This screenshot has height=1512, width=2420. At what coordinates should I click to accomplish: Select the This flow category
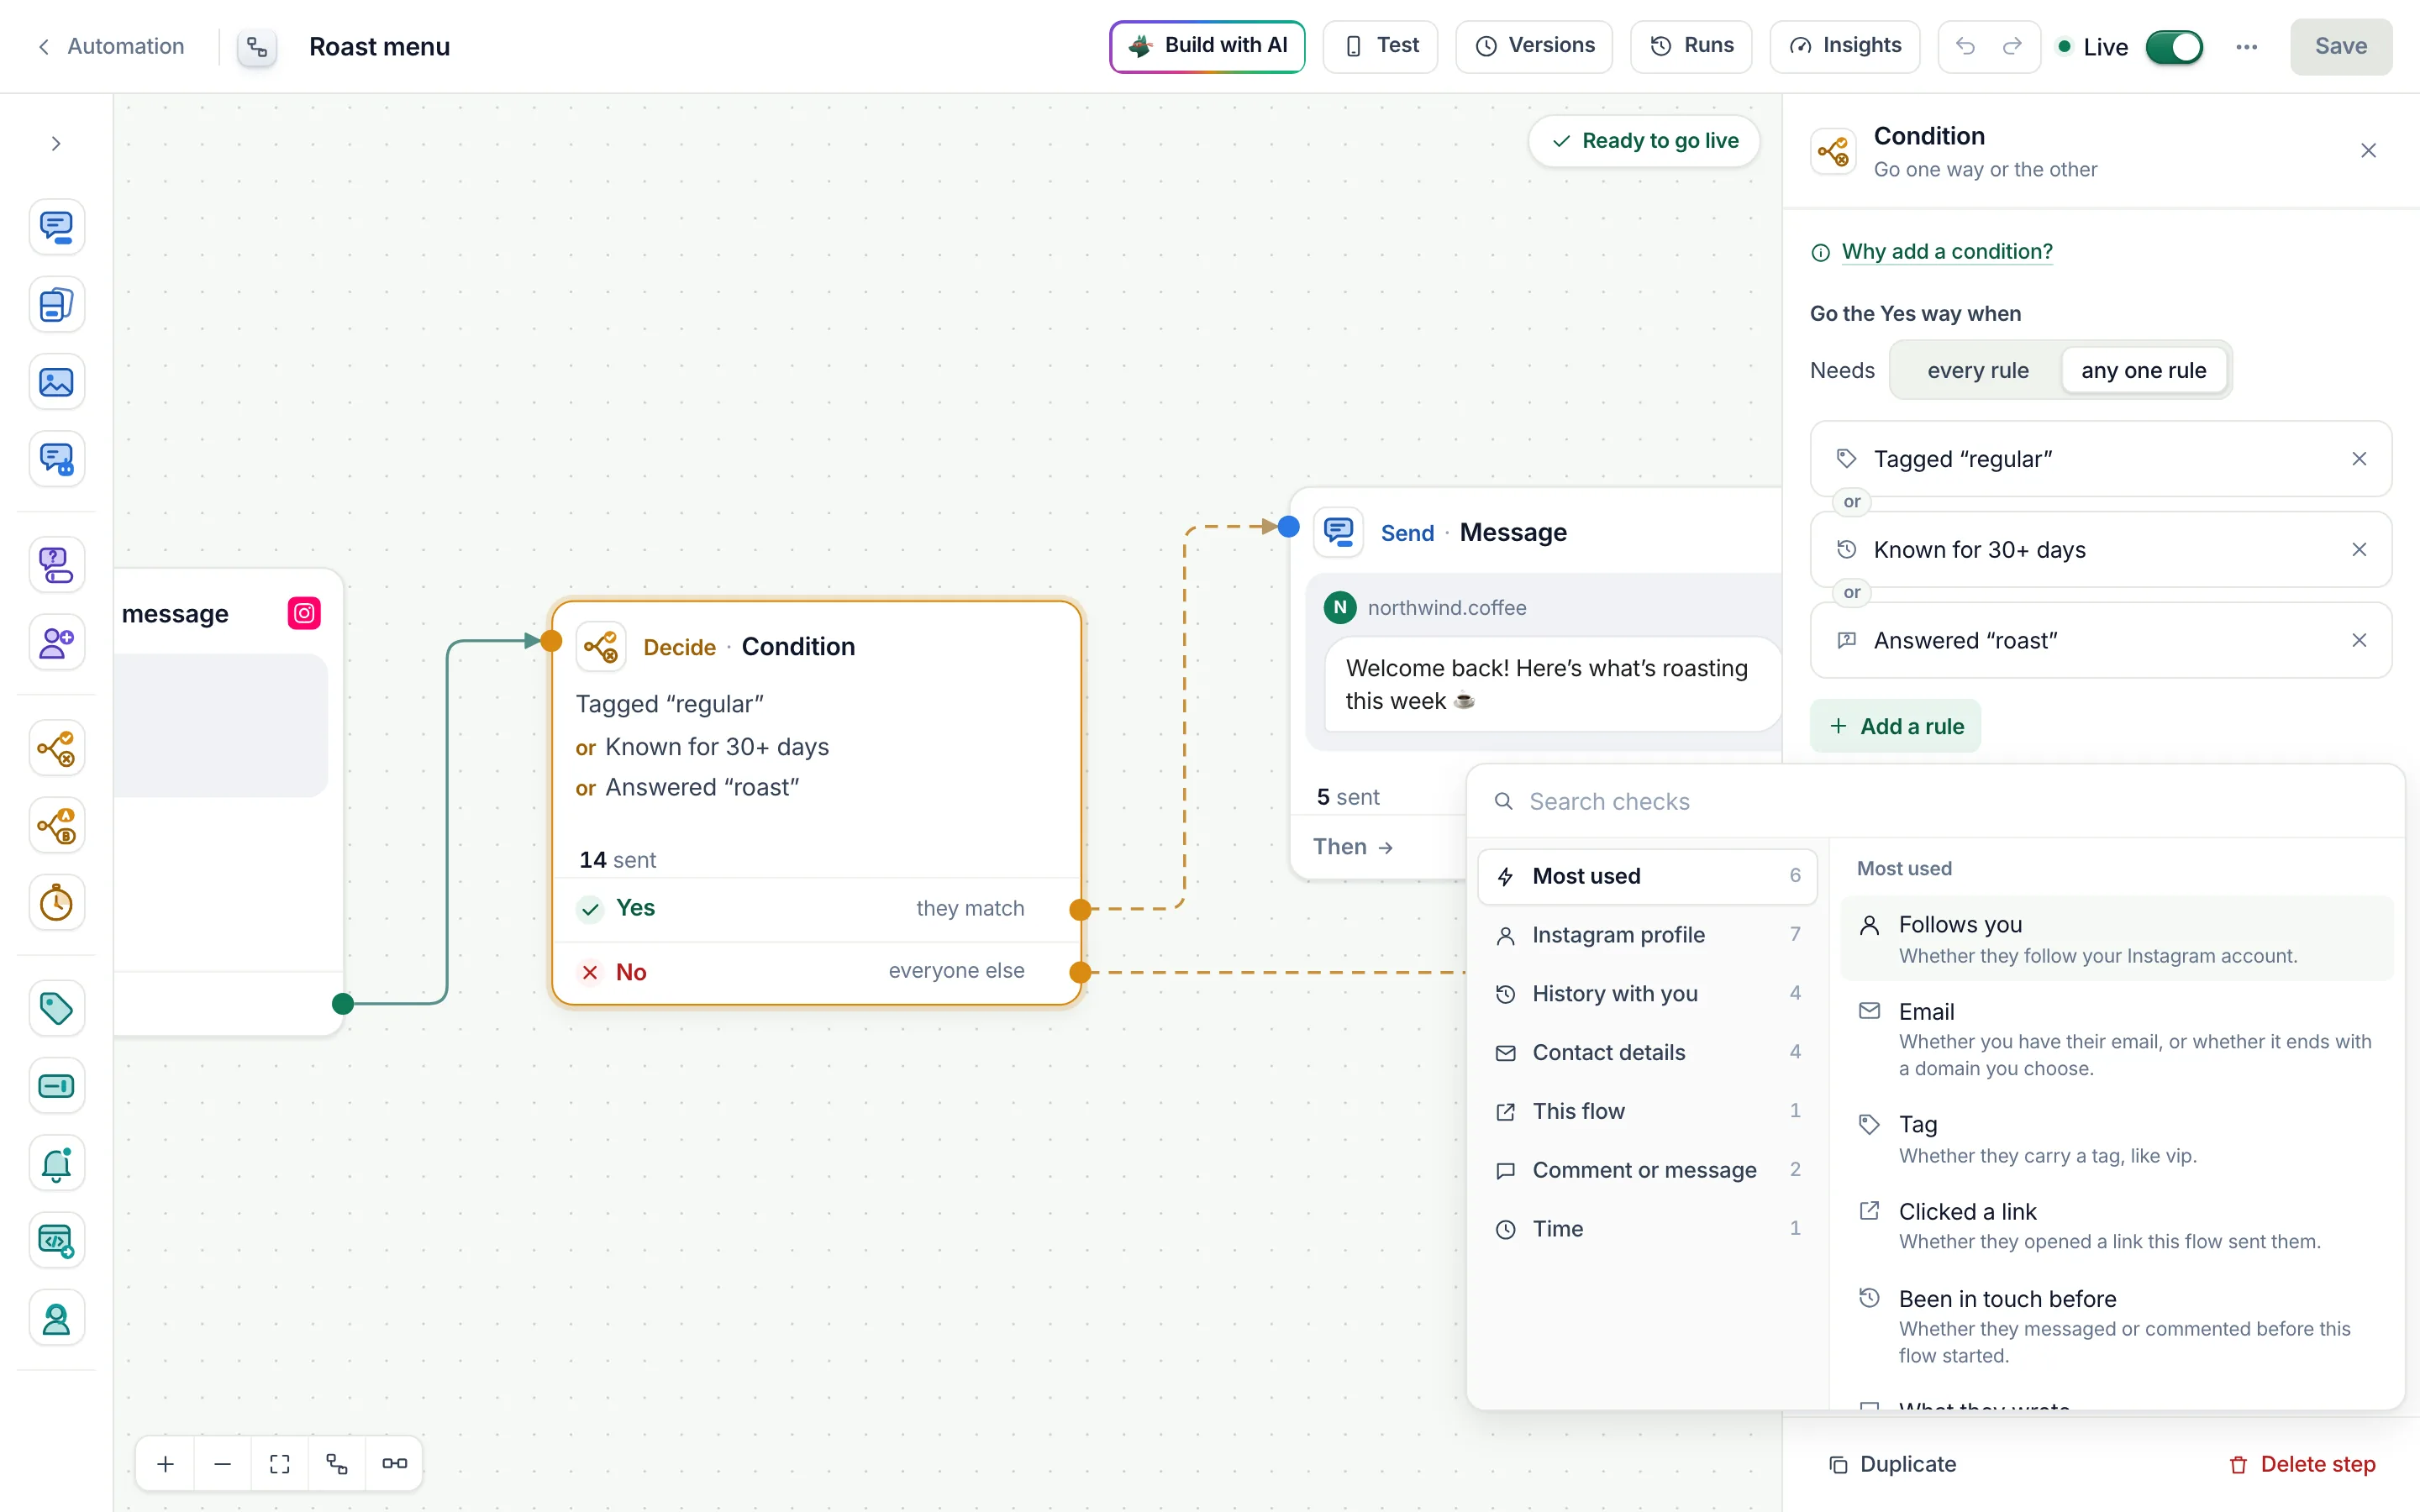[x=1647, y=1111]
